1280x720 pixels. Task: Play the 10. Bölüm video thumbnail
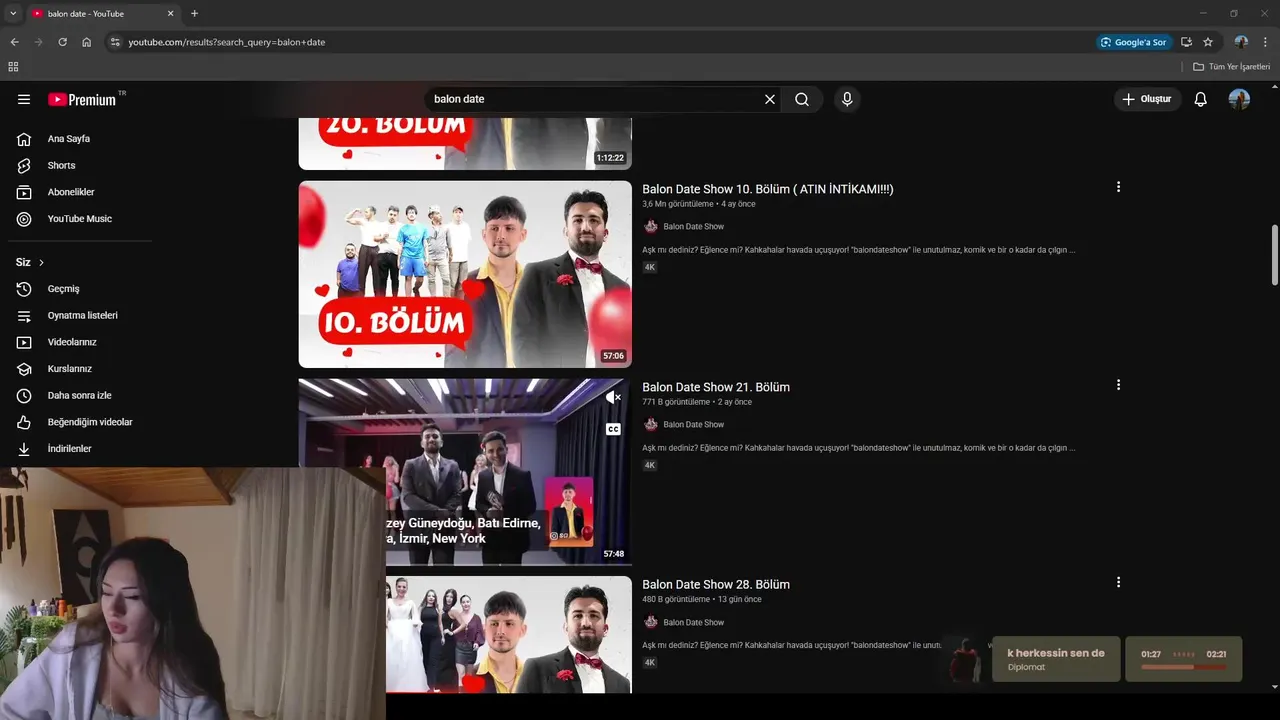click(465, 274)
